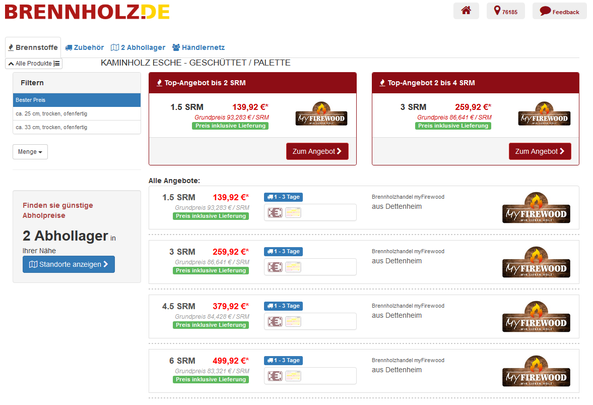The image size is (593, 405).
Task: Click myFirewood logo in 6 SRM offer row
Action: pyautogui.click(x=536, y=371)
